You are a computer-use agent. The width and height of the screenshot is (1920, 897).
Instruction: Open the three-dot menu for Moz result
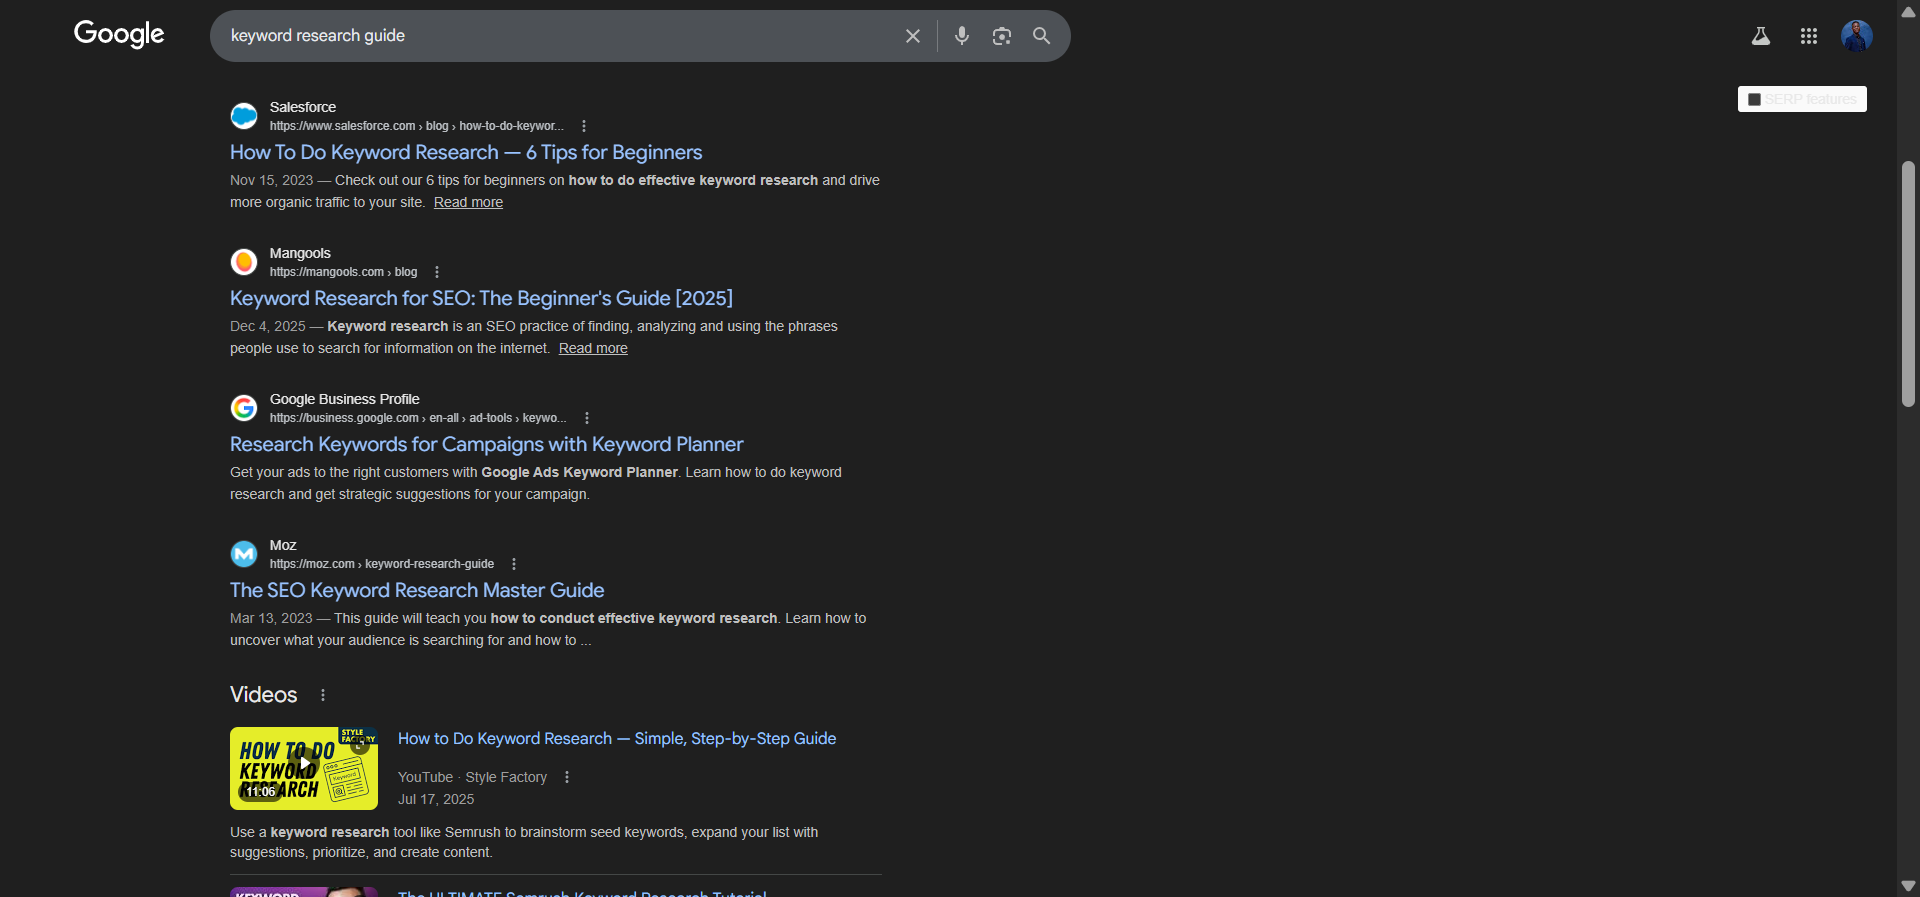click(x=514, y=564)
